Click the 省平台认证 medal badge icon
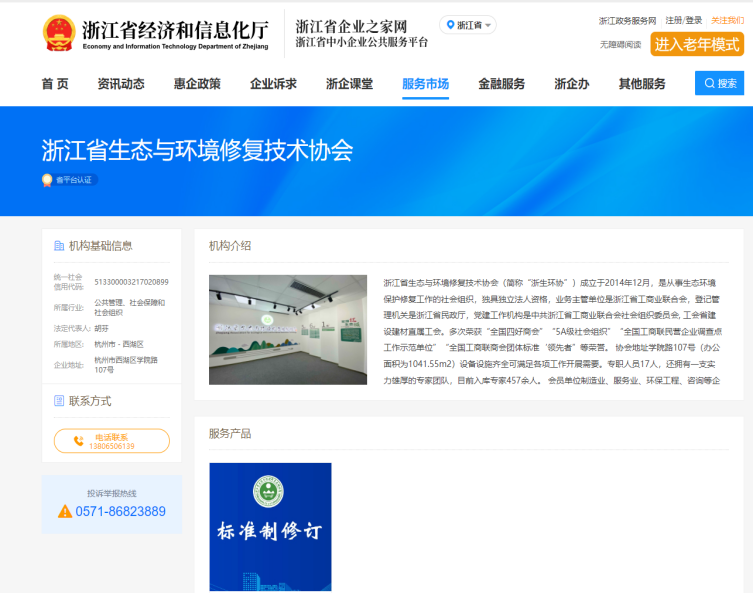 47,180
